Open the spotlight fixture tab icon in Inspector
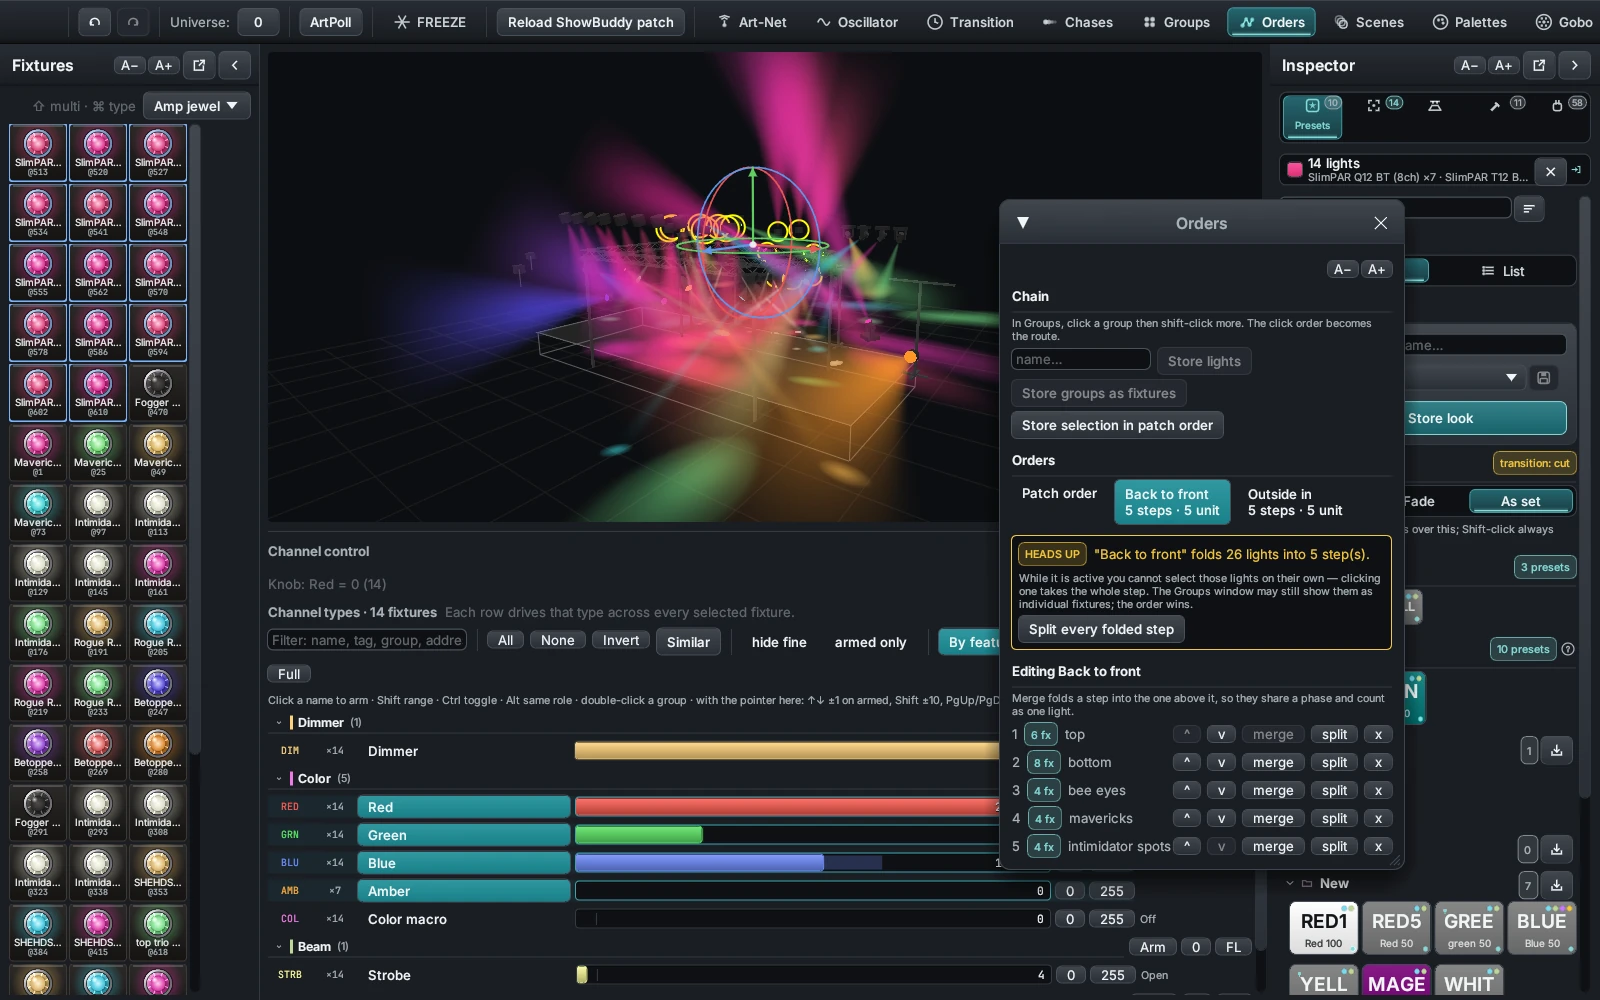Viewport: 1600px width, 1000px height. pyautogui.click(x=1435, y=105)
